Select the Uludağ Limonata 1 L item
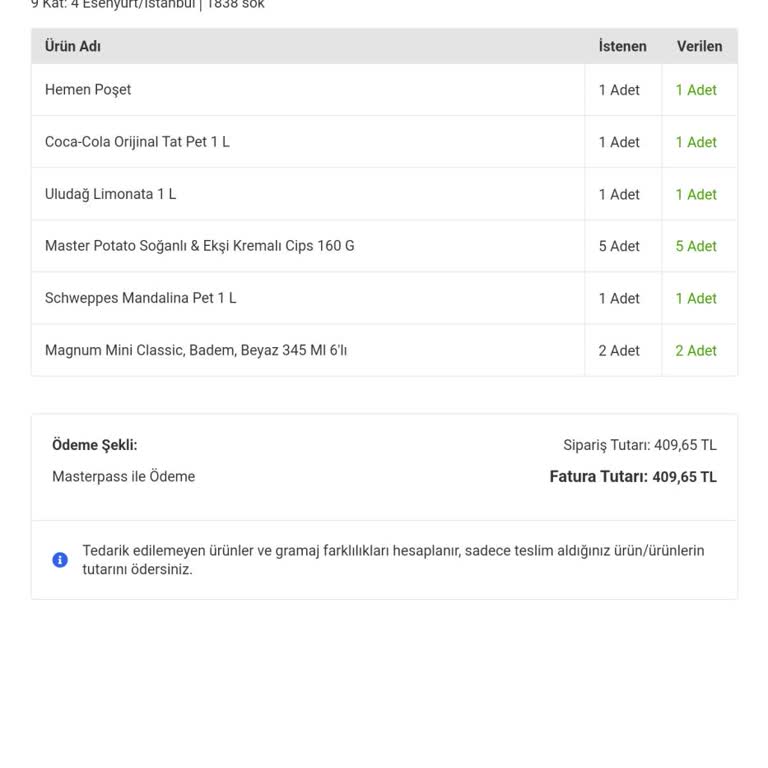The width and height of the screenshot is (768, 768). (110, 194)
